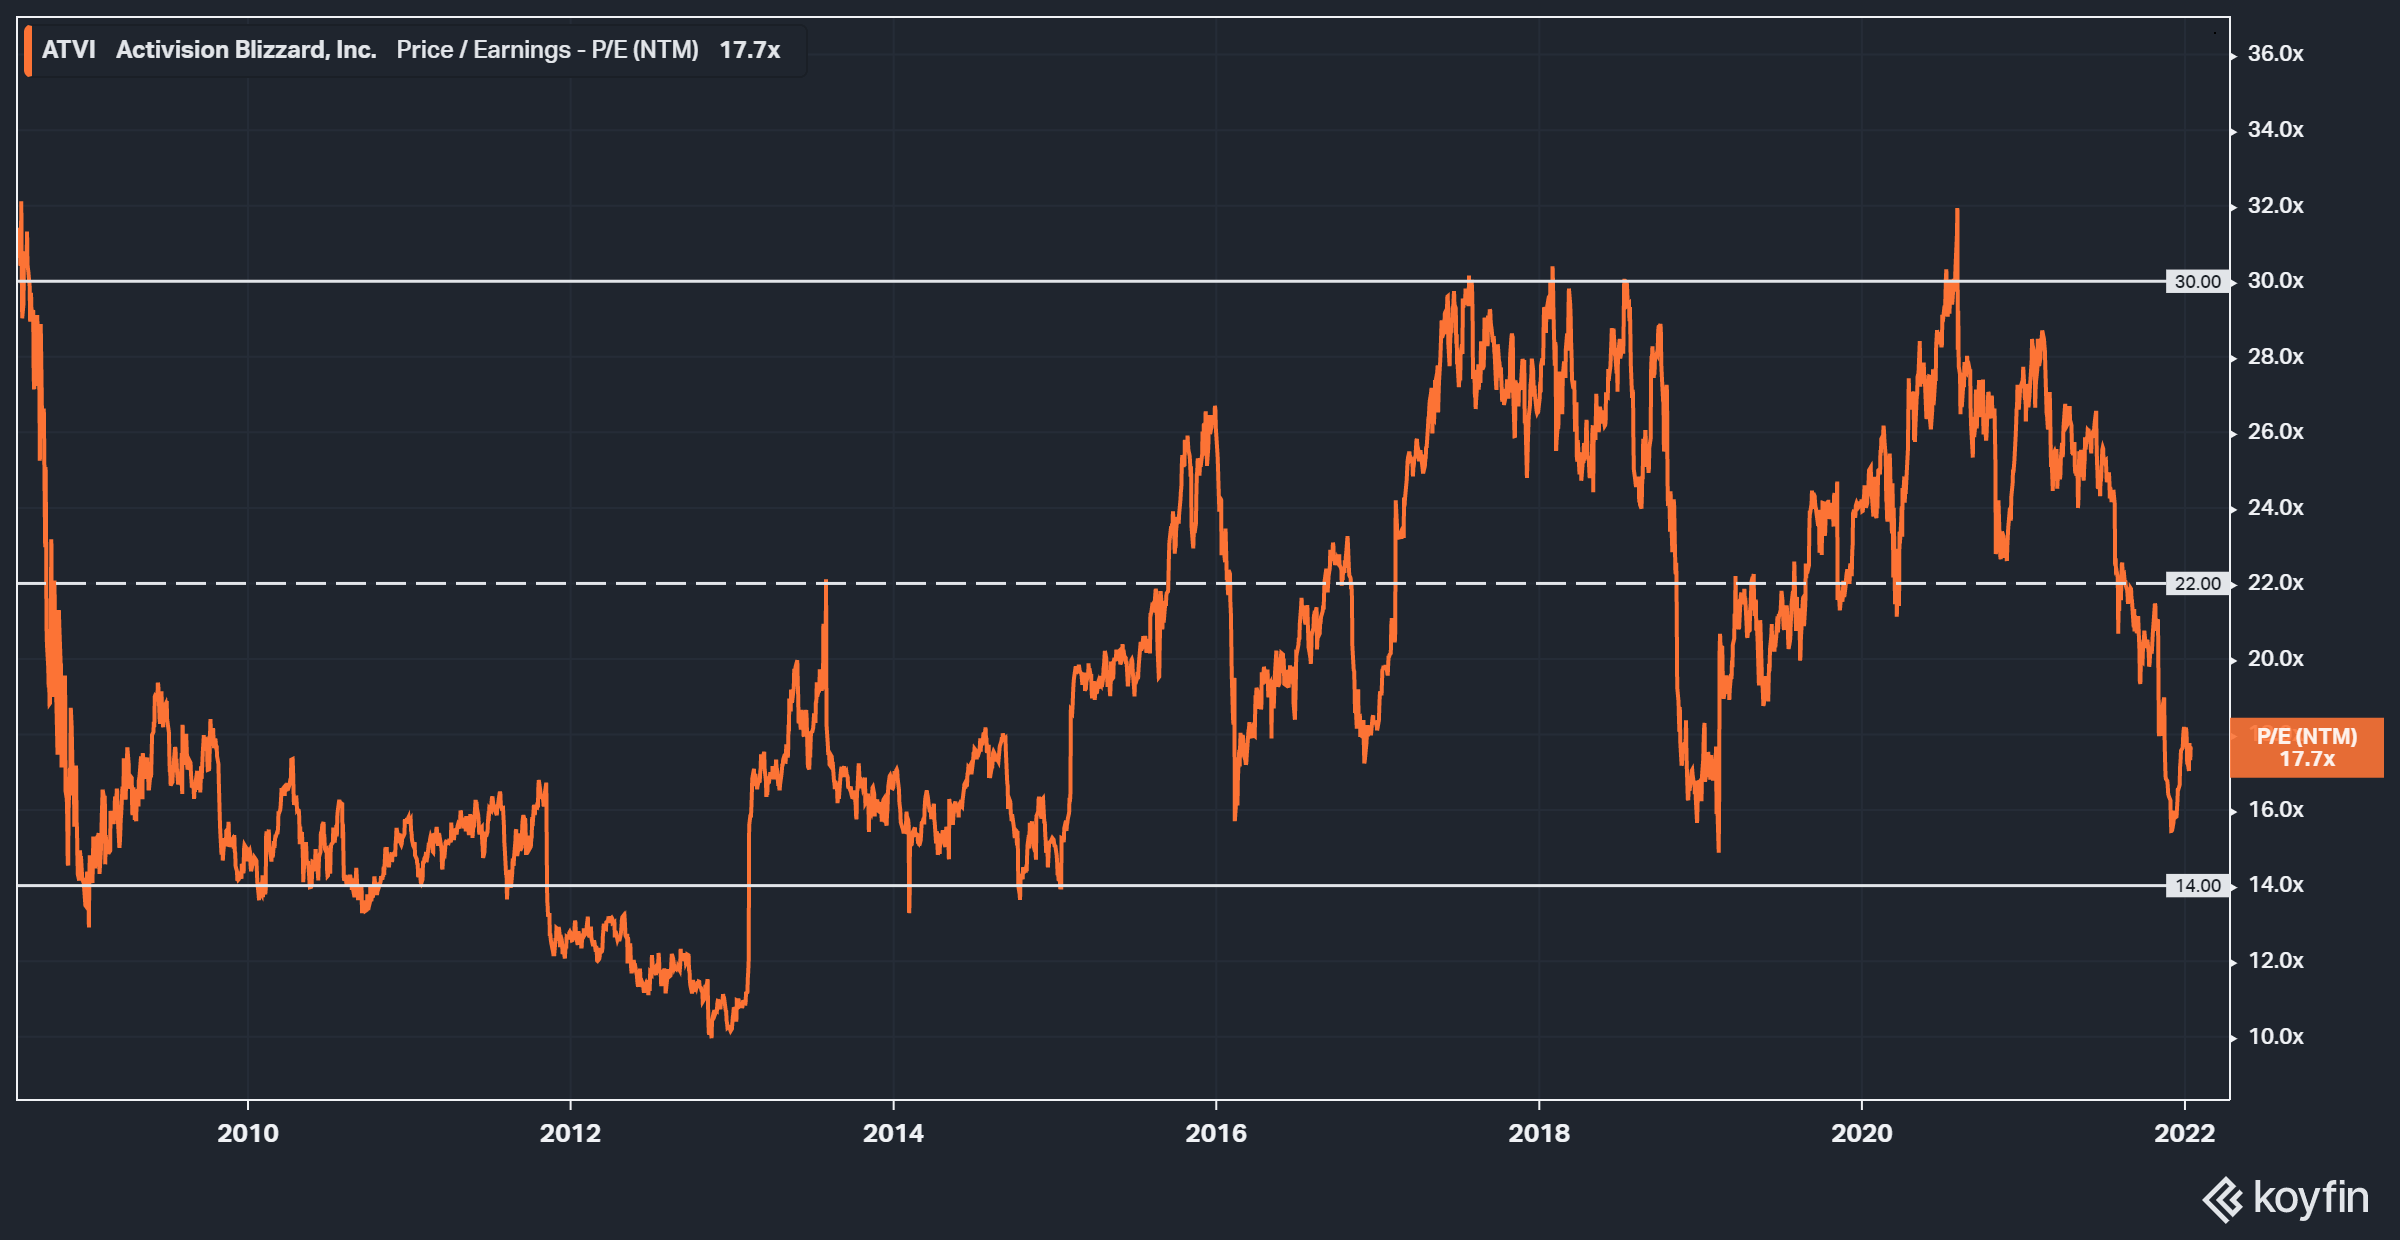This screenshot has height=1240, width=2400.
Task: Click the Price / Earnings - P/E (NTM) label
Action: 547,50
